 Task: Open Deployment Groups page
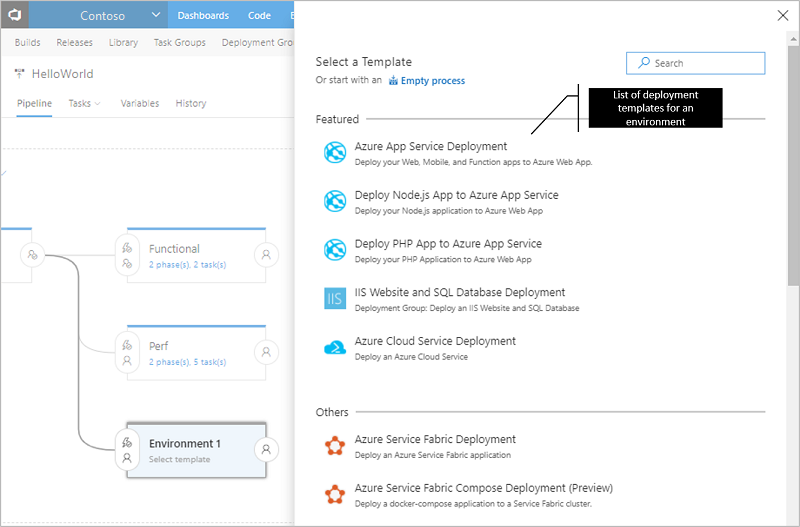click(x=257, y=42)
